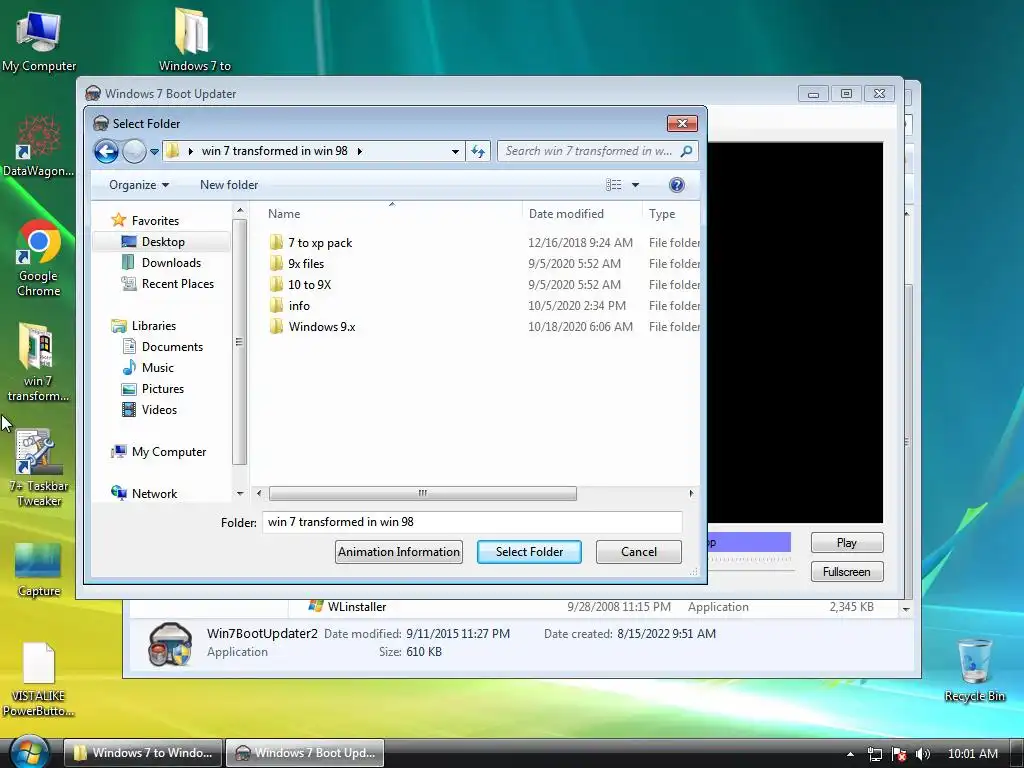Click the file list scroll right arrow
1024x768 pixels.
pyautogui.click(x=692, y=493)
